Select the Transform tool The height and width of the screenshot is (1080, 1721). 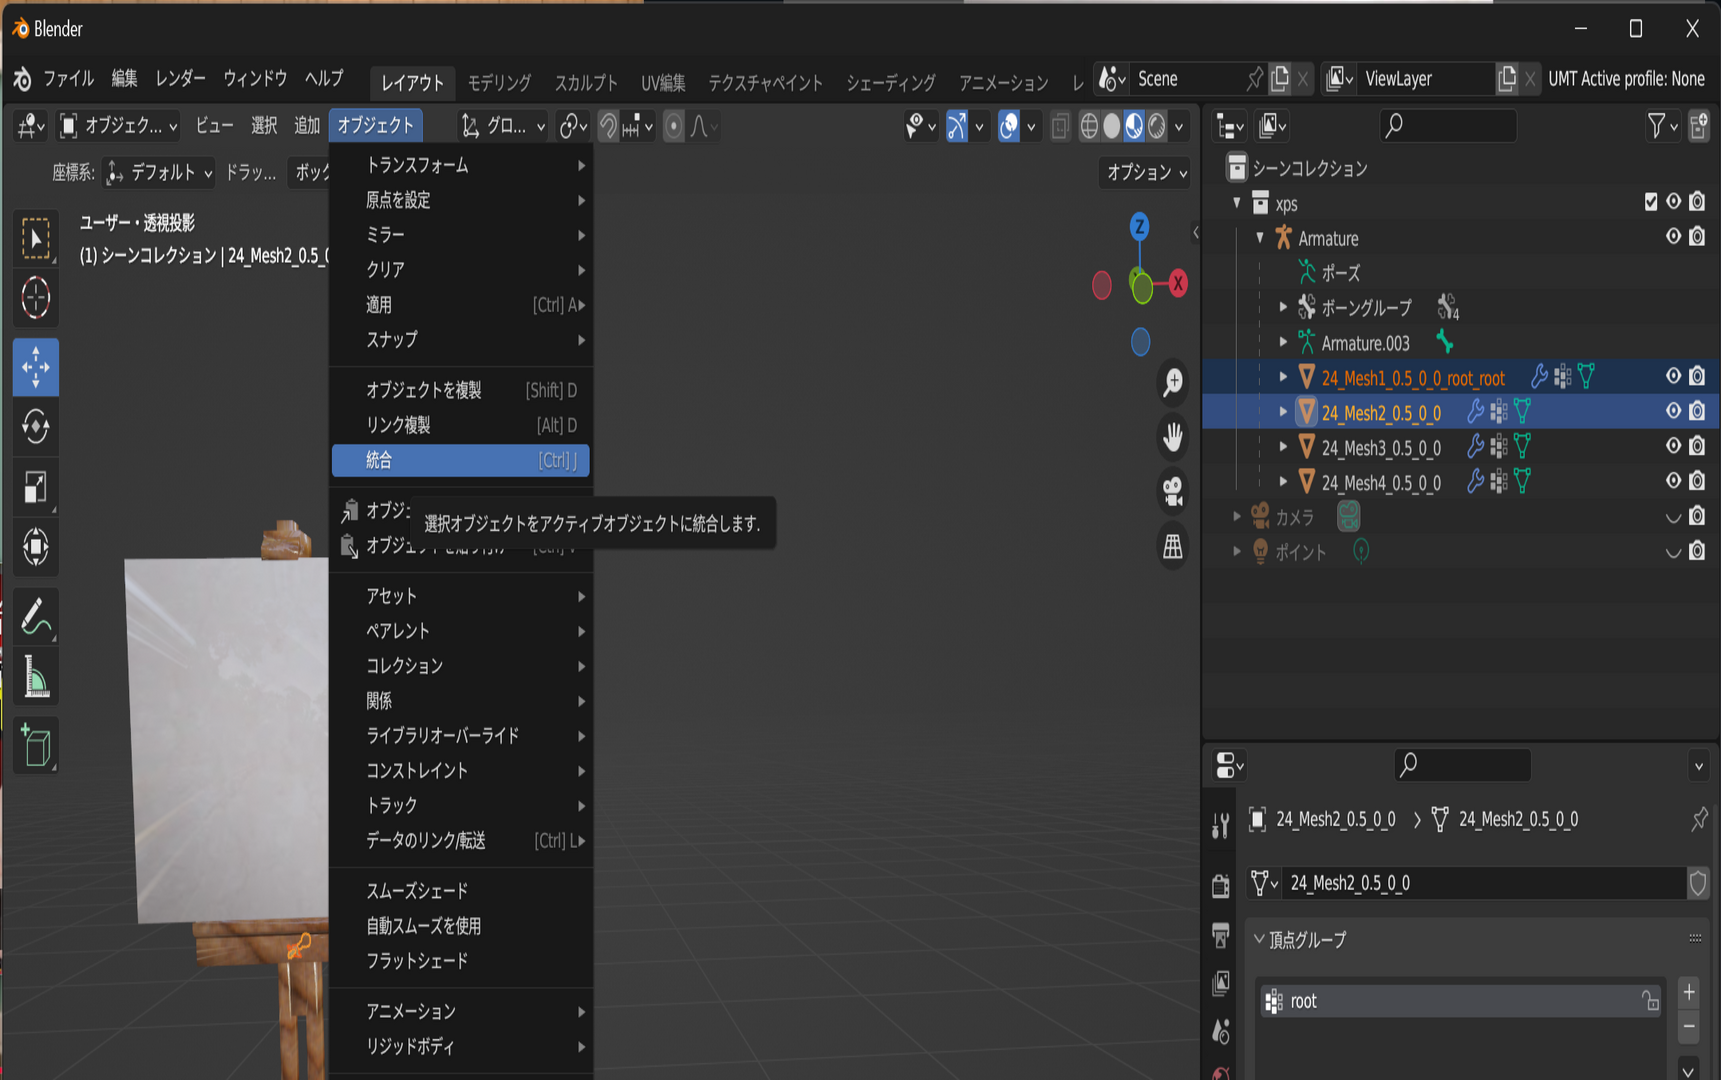point(36,547)
